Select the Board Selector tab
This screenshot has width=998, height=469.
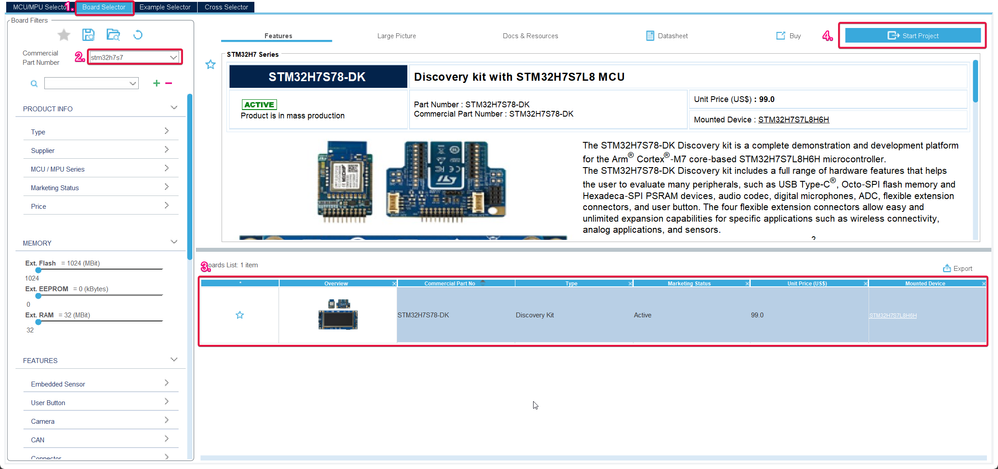[x=104, y=7]
